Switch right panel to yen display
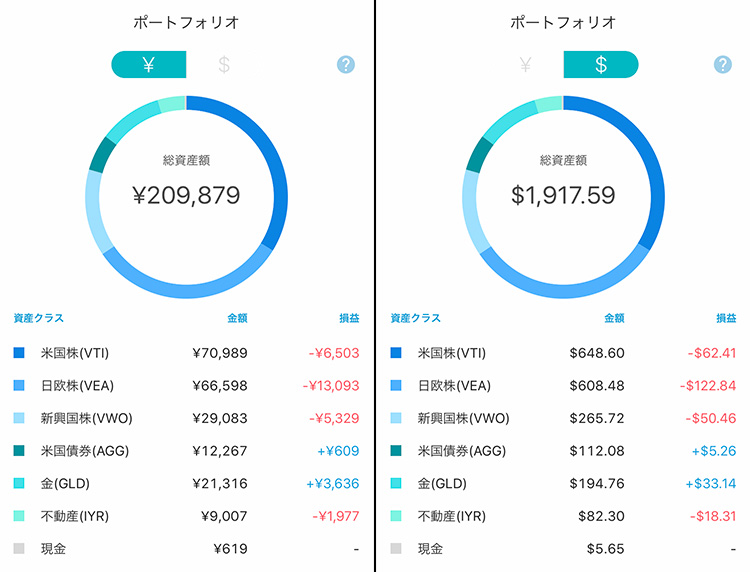The height and width of the screenshot is (572, 750). pos(526,65)
